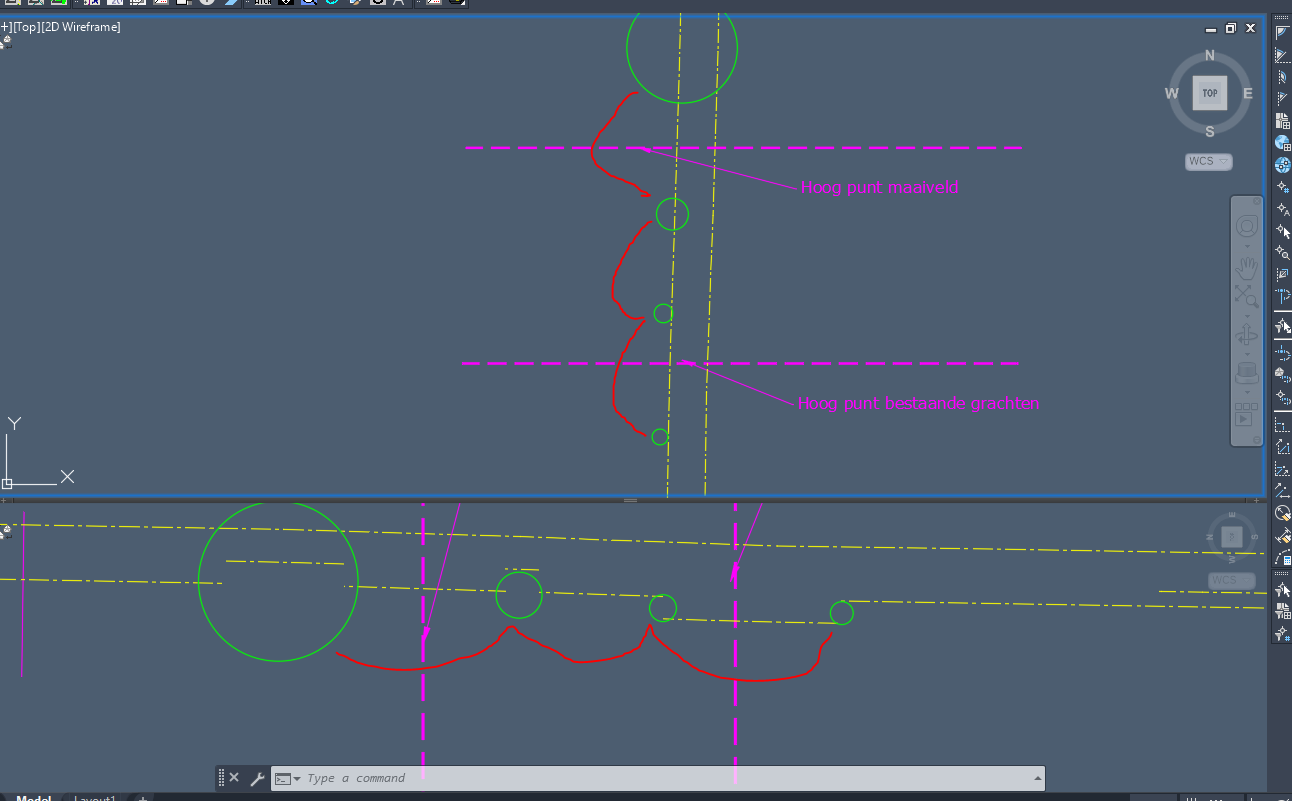Launch the SteeringWheel from the navigation bar
This screenshot has height=801, width=1292.
pyautogui.click(x=1246, y=228)
